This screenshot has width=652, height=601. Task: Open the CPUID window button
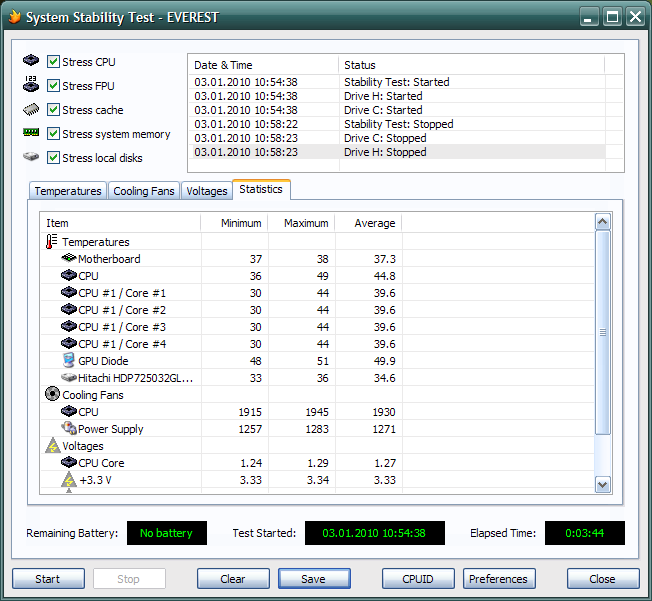click(417, 579)
